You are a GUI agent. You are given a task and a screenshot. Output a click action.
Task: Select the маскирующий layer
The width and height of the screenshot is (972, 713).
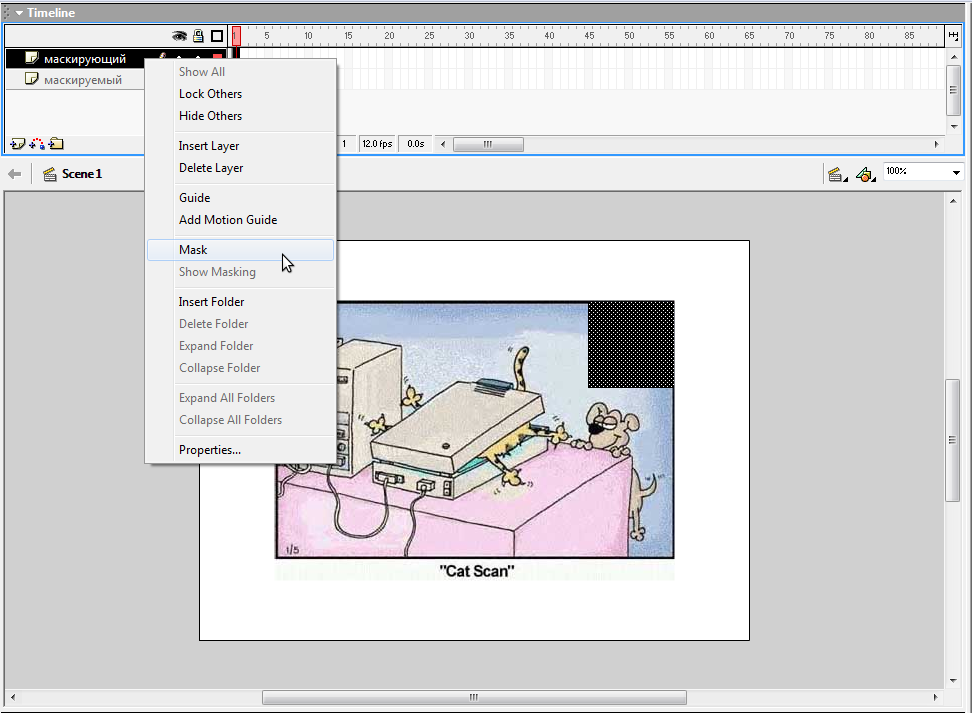pyautogui.click(x=85, y=59)
